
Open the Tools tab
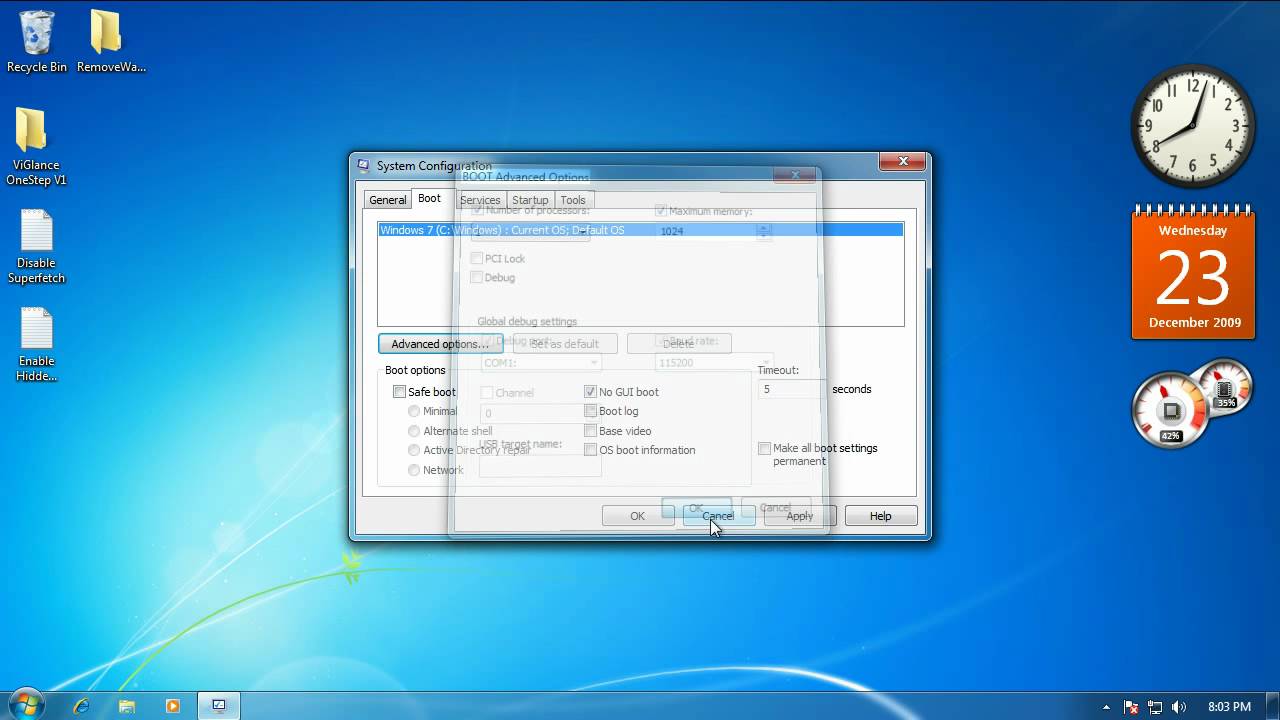click(573, 200)
